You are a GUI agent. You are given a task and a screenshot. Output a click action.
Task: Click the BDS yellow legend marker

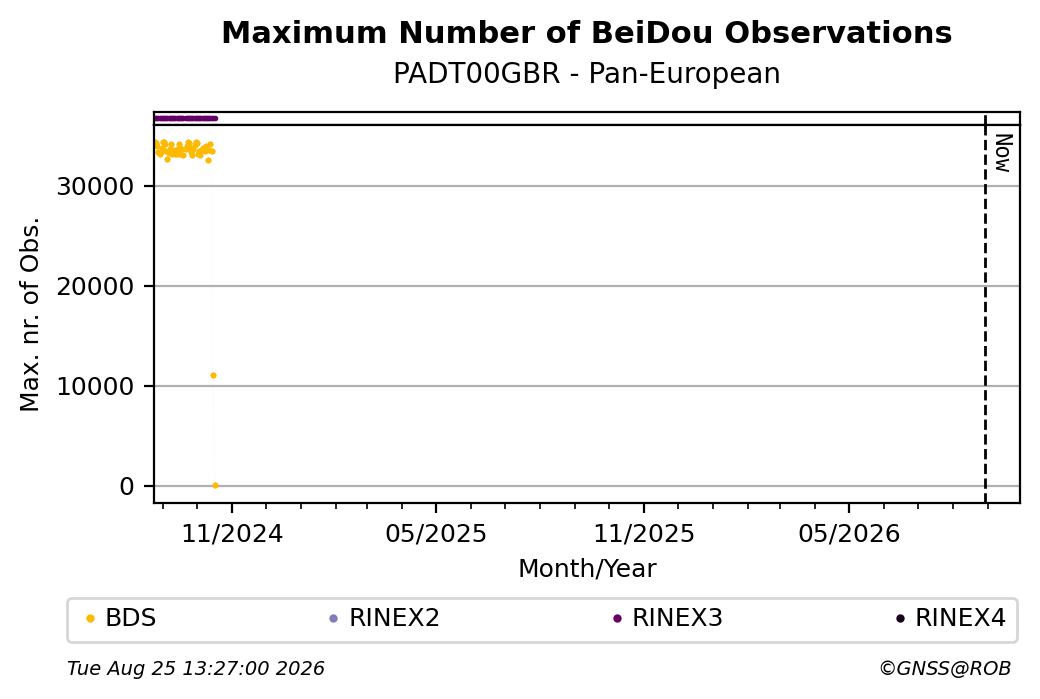[91, 619]
